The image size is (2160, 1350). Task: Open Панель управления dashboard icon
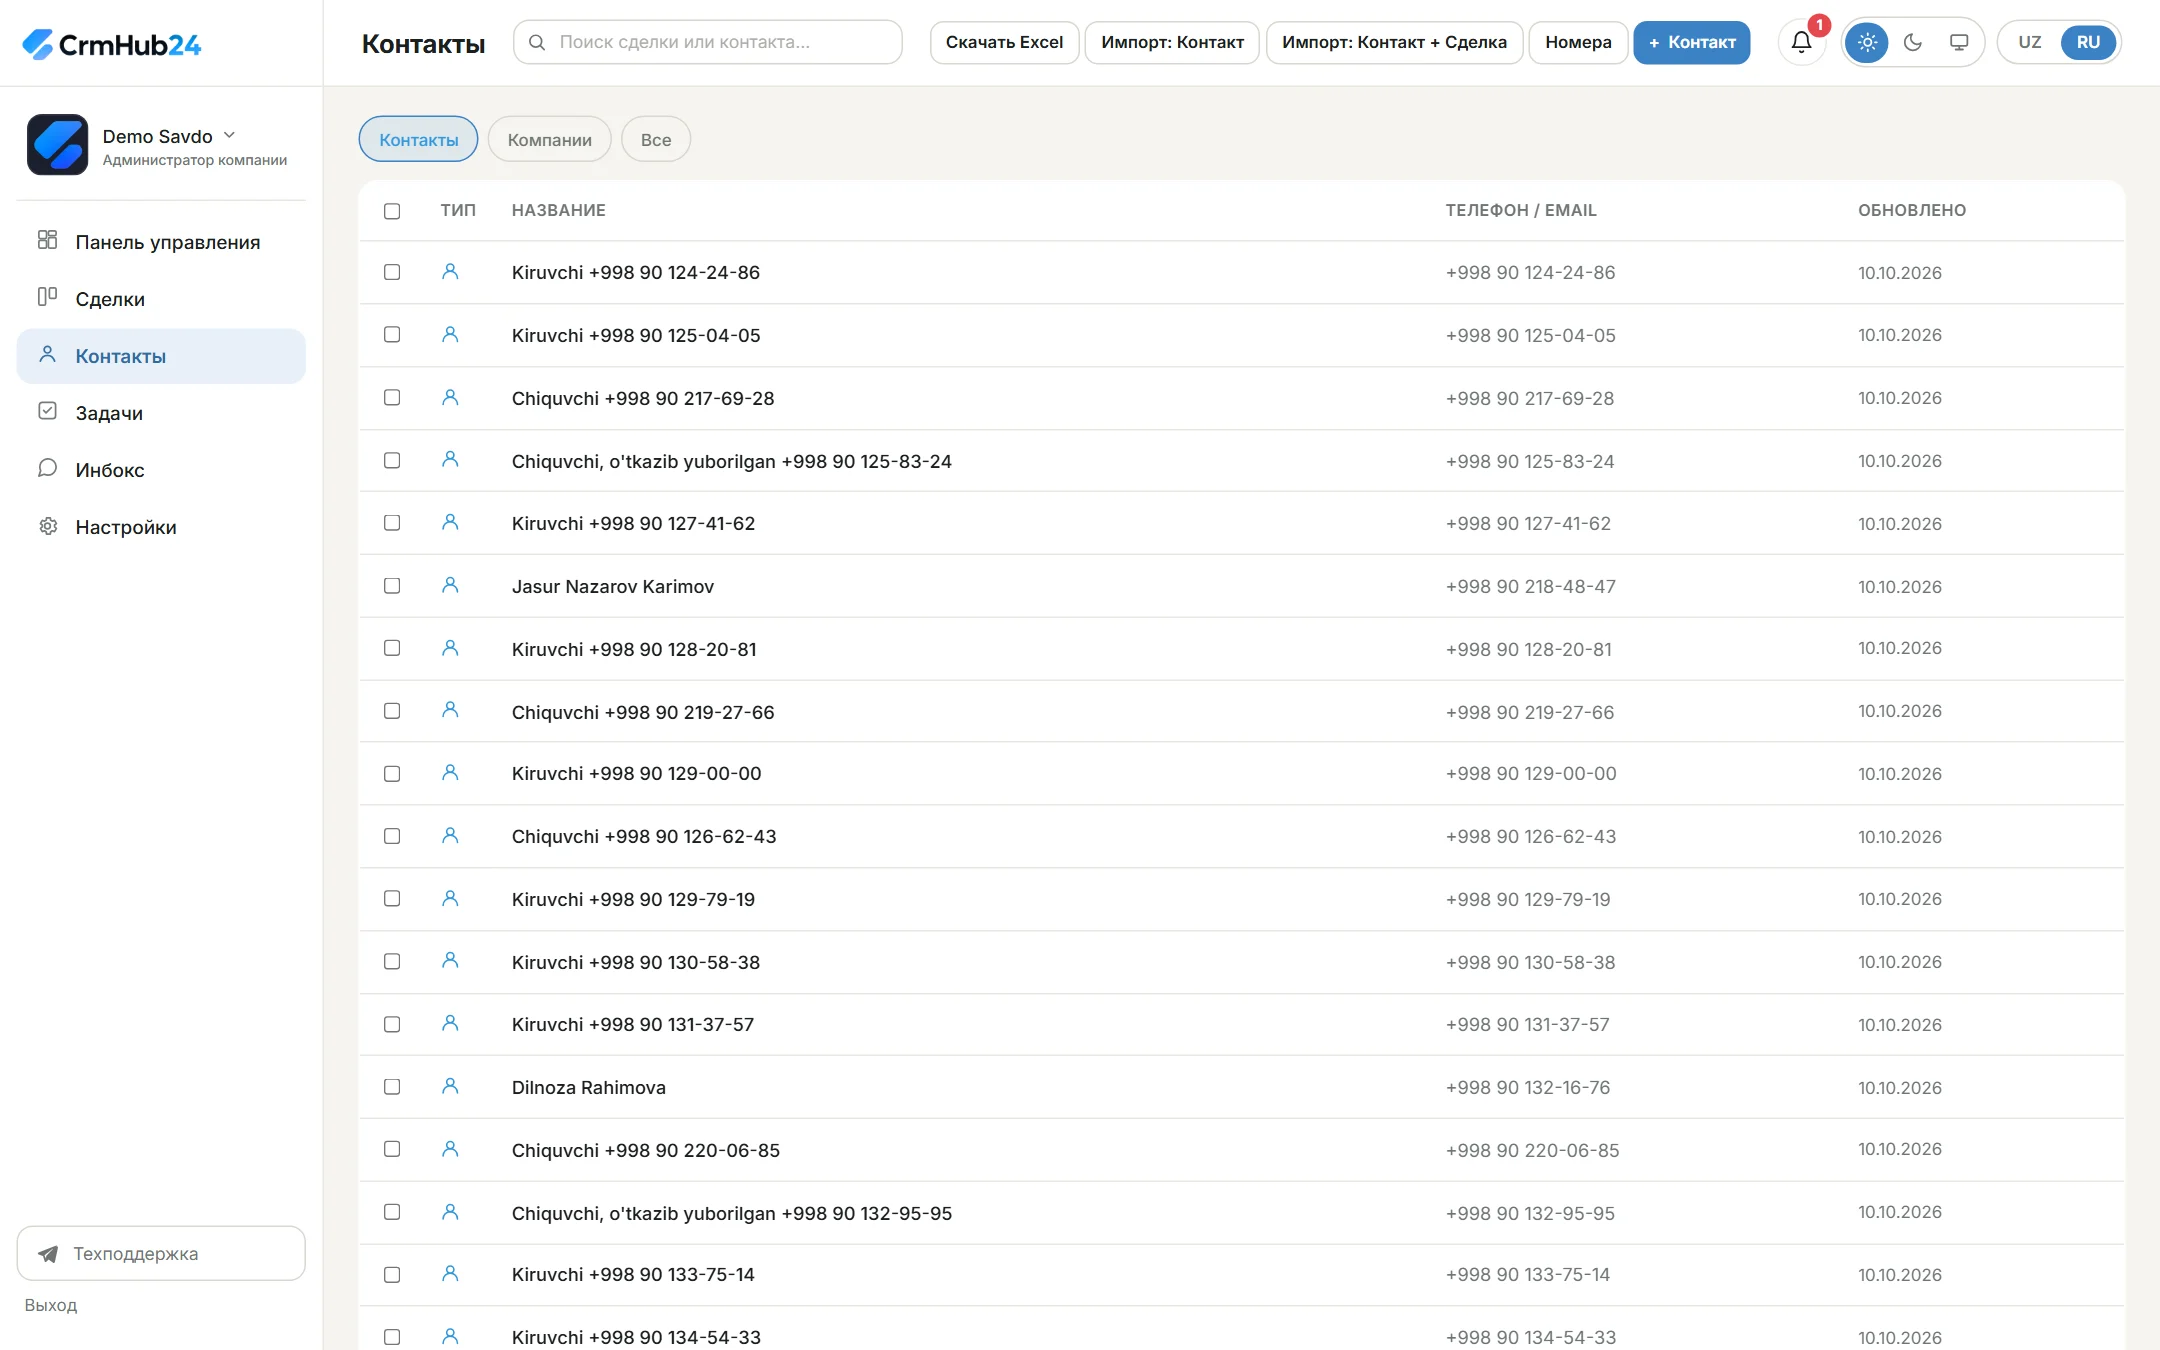tap(47, 240)
